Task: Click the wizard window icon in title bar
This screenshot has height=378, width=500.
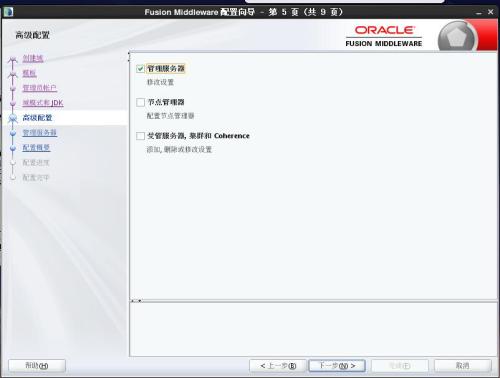Action: 8,12
